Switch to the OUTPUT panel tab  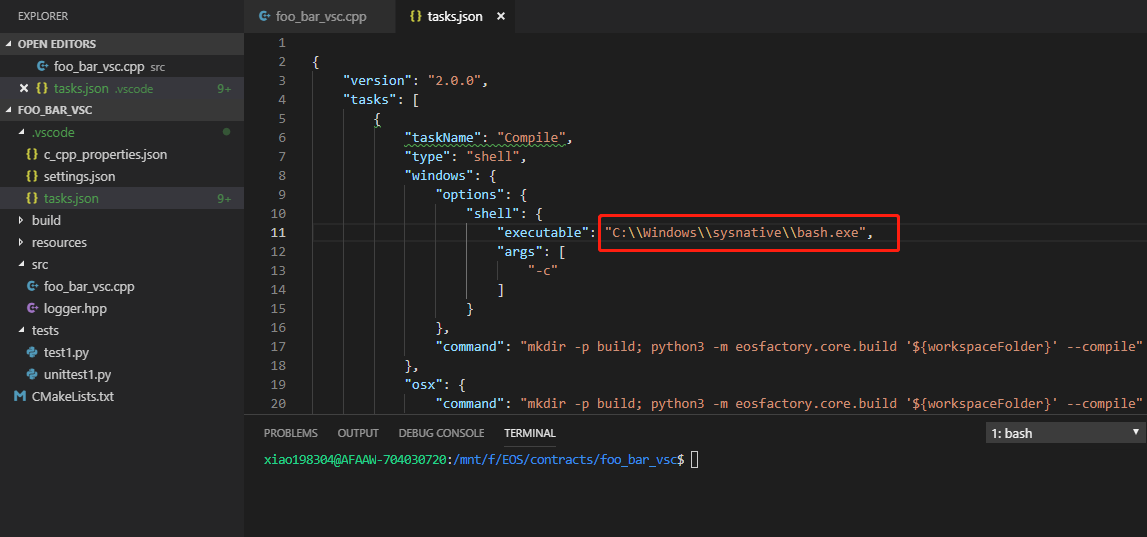(358, 432)
